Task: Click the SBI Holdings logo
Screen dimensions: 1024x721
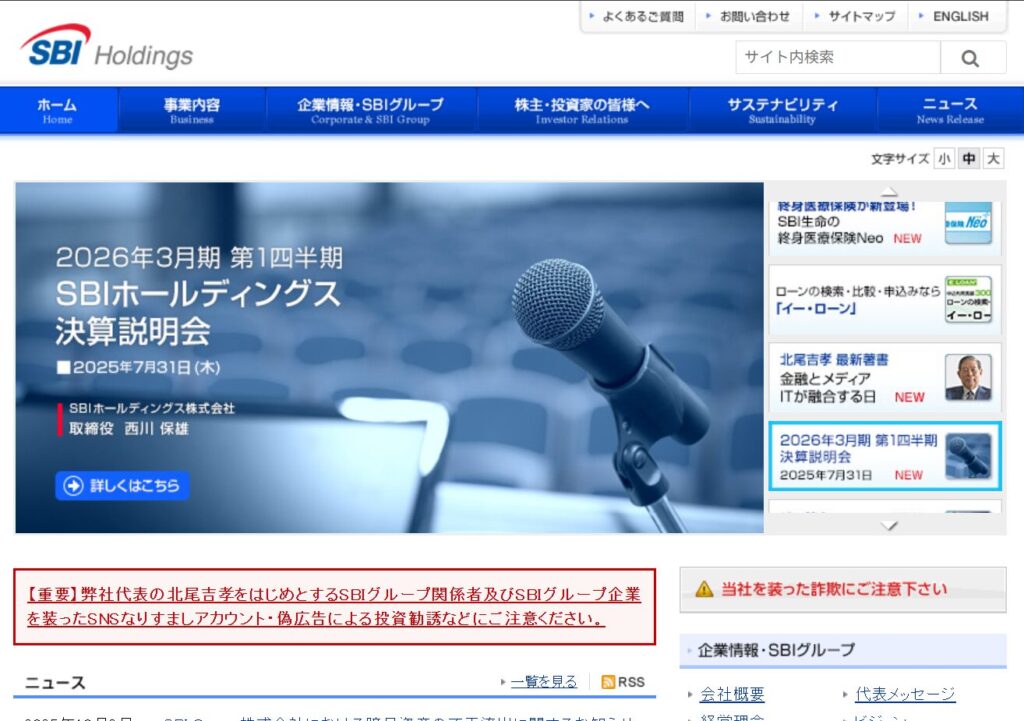Action: click(x=107, y=47)
